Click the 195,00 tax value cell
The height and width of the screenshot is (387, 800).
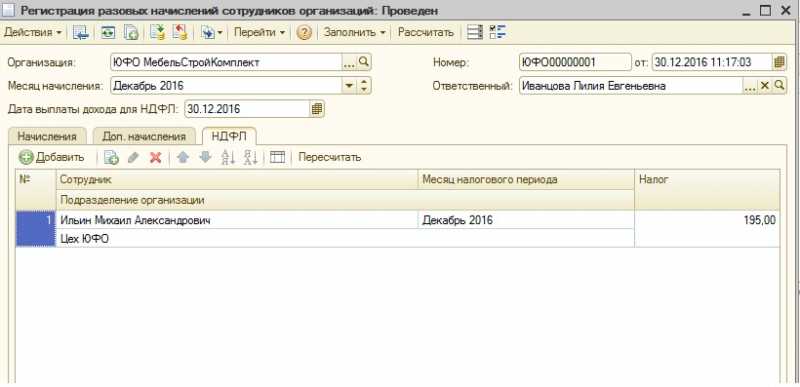click(x=707, y=229)
